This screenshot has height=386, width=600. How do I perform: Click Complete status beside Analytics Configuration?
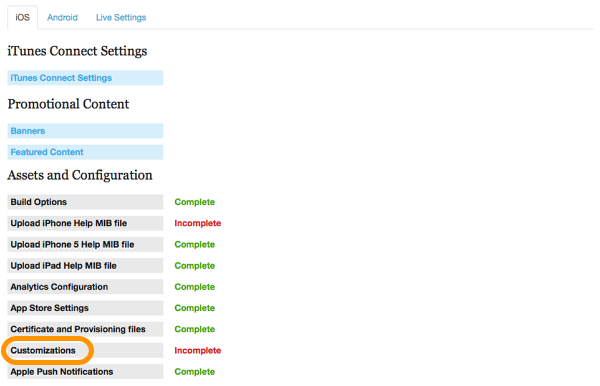(x=194, y=287)
